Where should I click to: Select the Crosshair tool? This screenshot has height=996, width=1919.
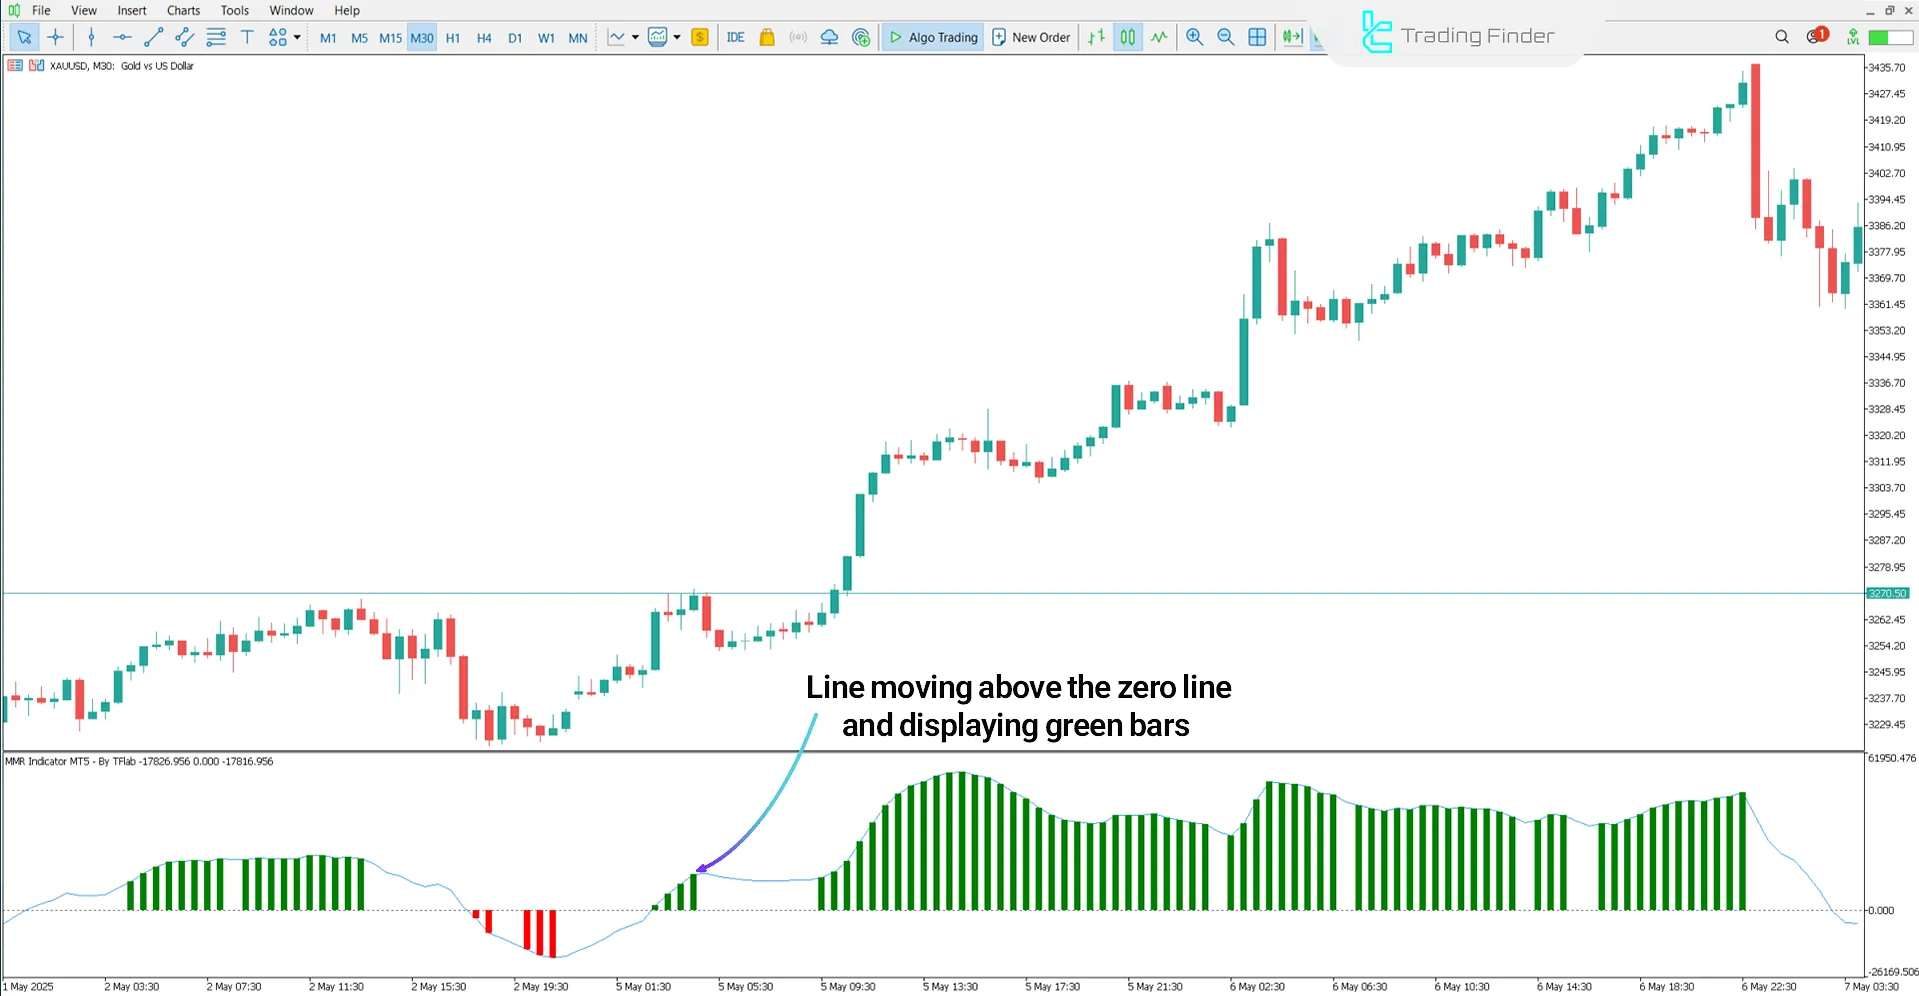coord(56,37)
